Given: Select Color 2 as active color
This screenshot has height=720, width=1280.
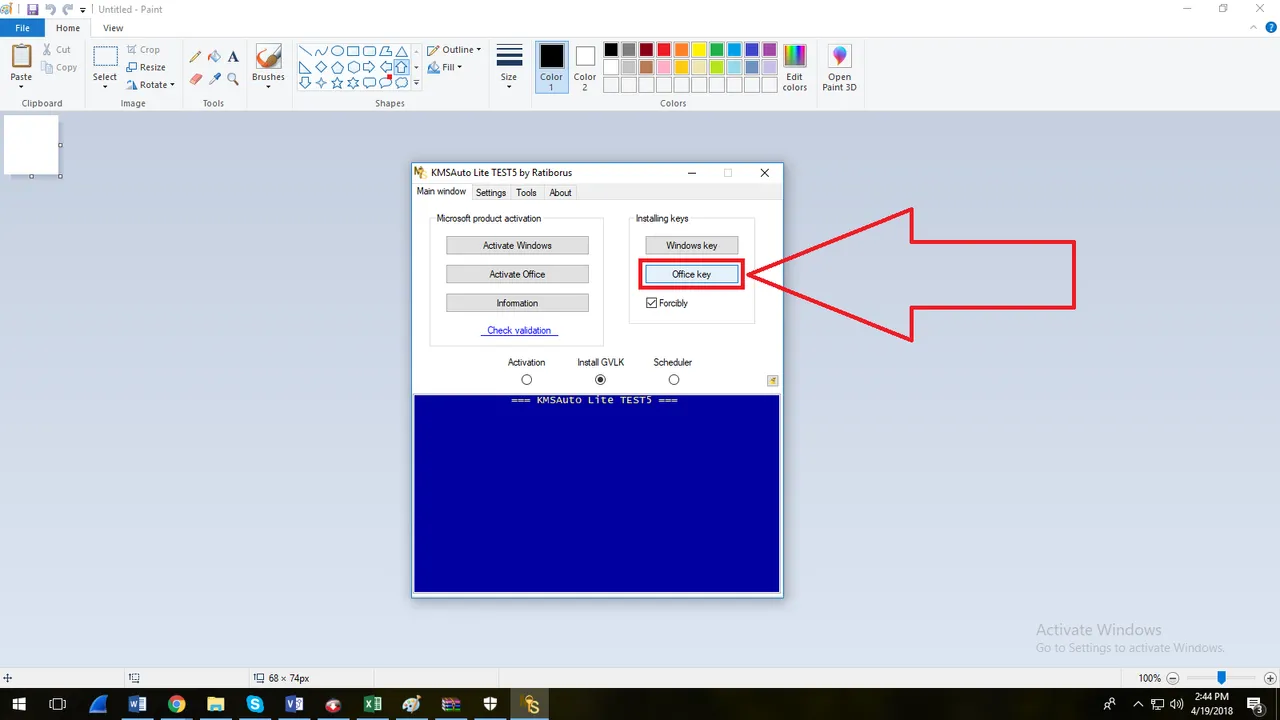Looking at the screenshot, I should tap(585, 67).
